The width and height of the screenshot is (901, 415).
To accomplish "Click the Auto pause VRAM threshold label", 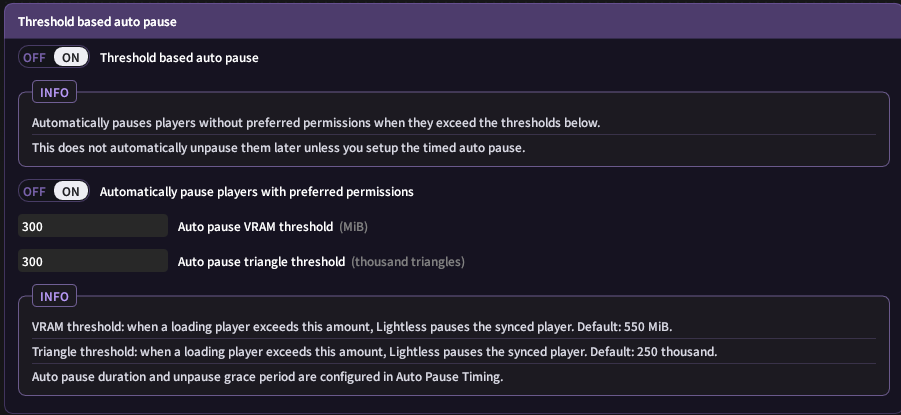I will tap(256, 227).
